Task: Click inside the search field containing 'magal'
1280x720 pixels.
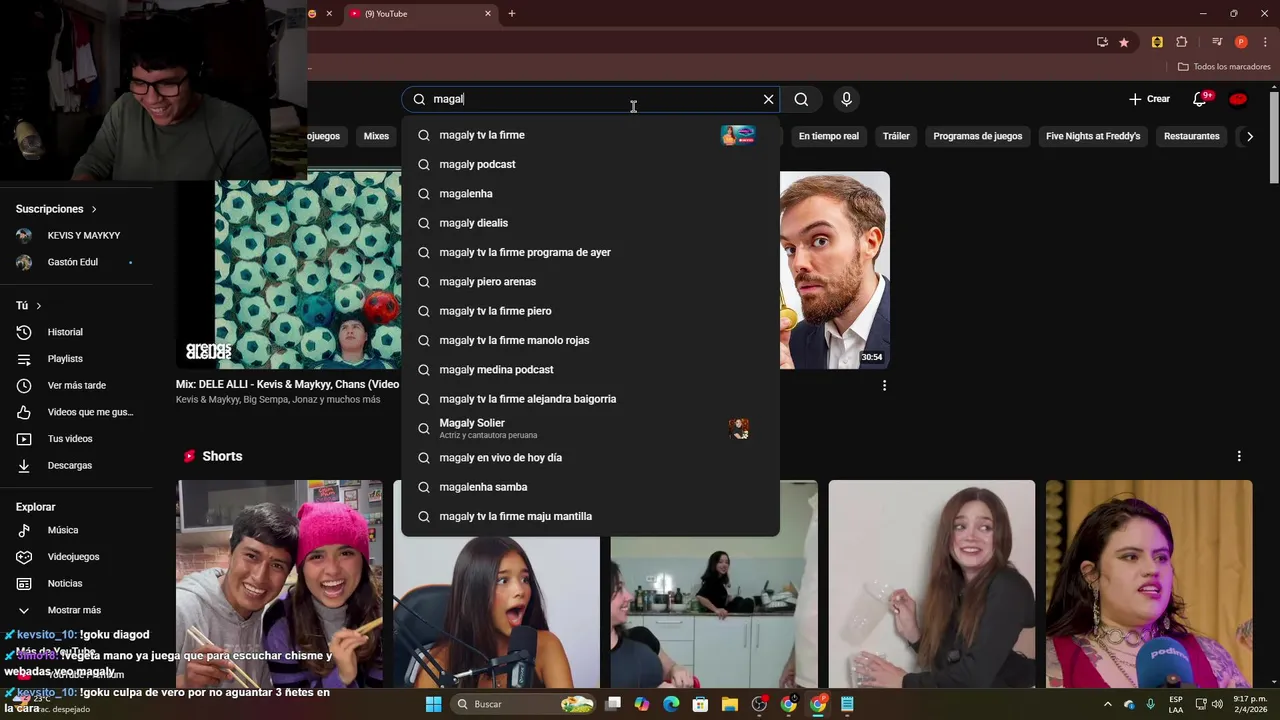Action: [590, 99]
